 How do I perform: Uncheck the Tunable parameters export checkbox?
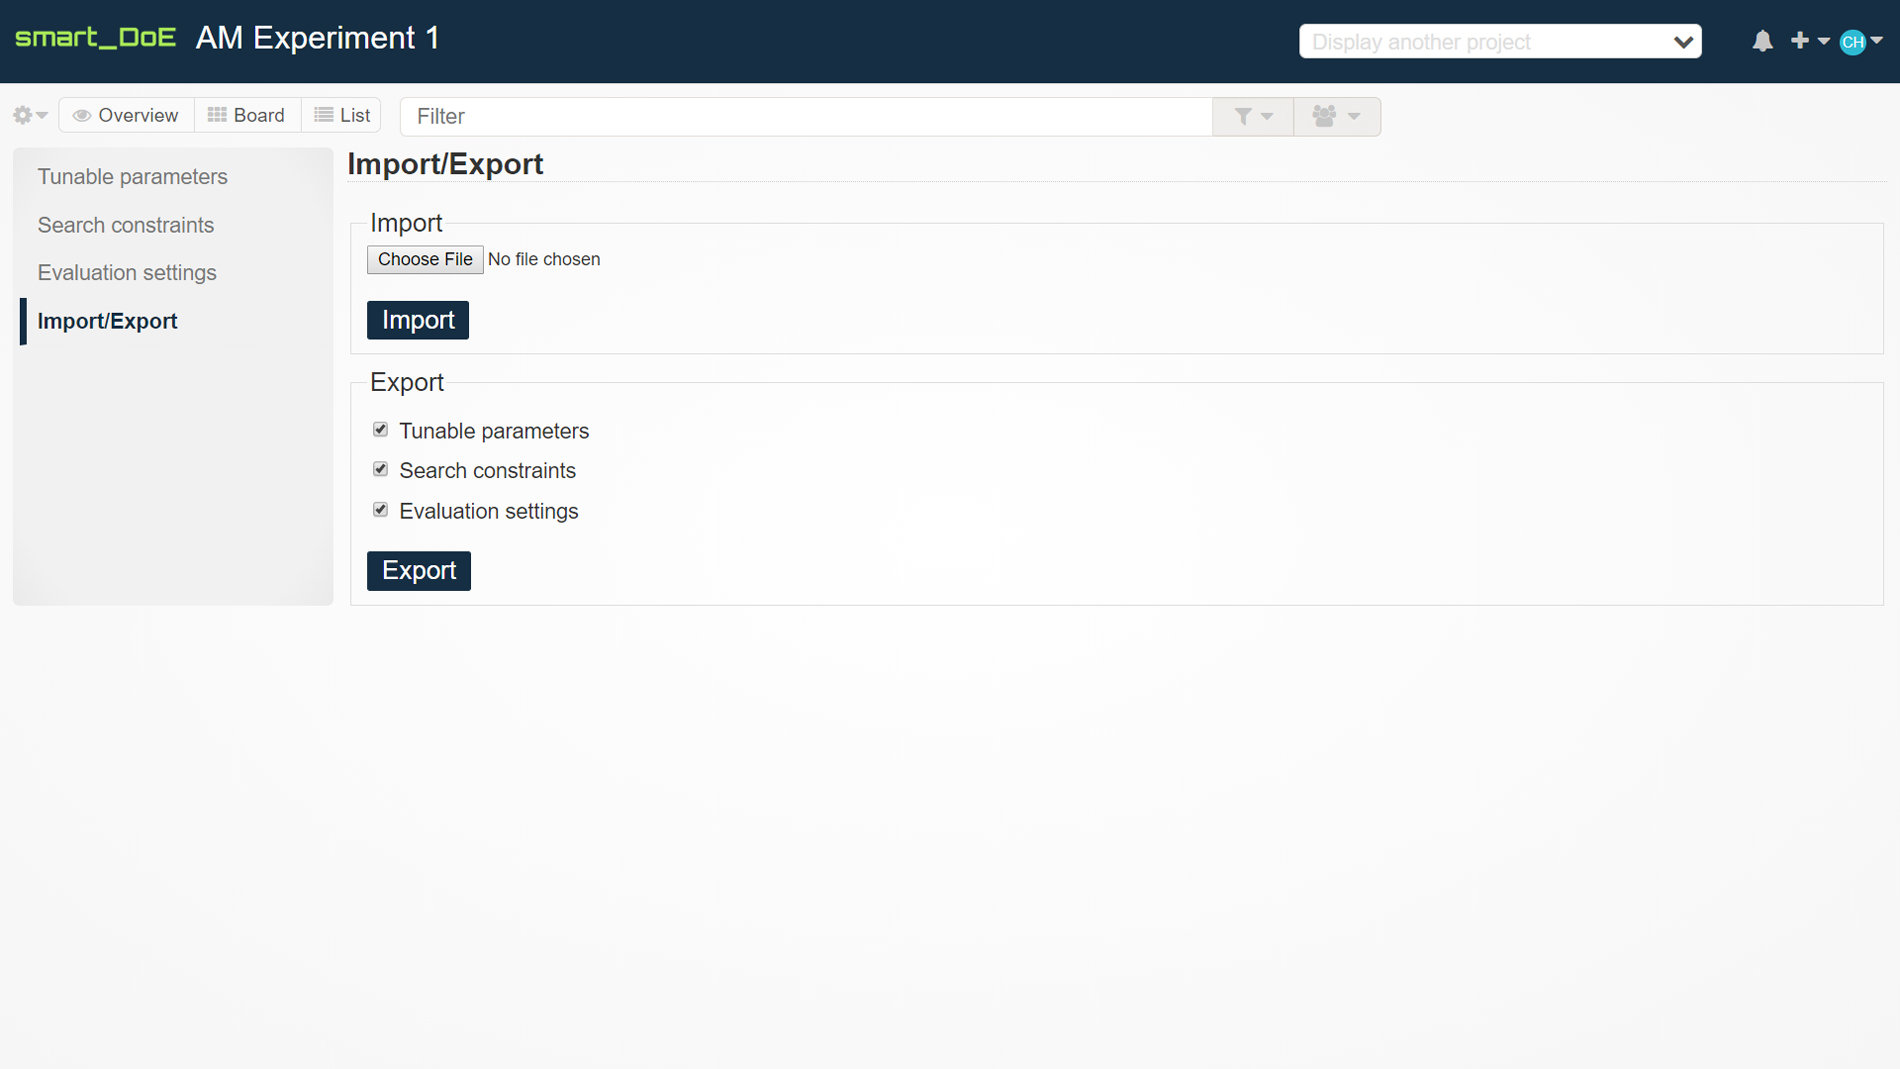click(380, 430)
